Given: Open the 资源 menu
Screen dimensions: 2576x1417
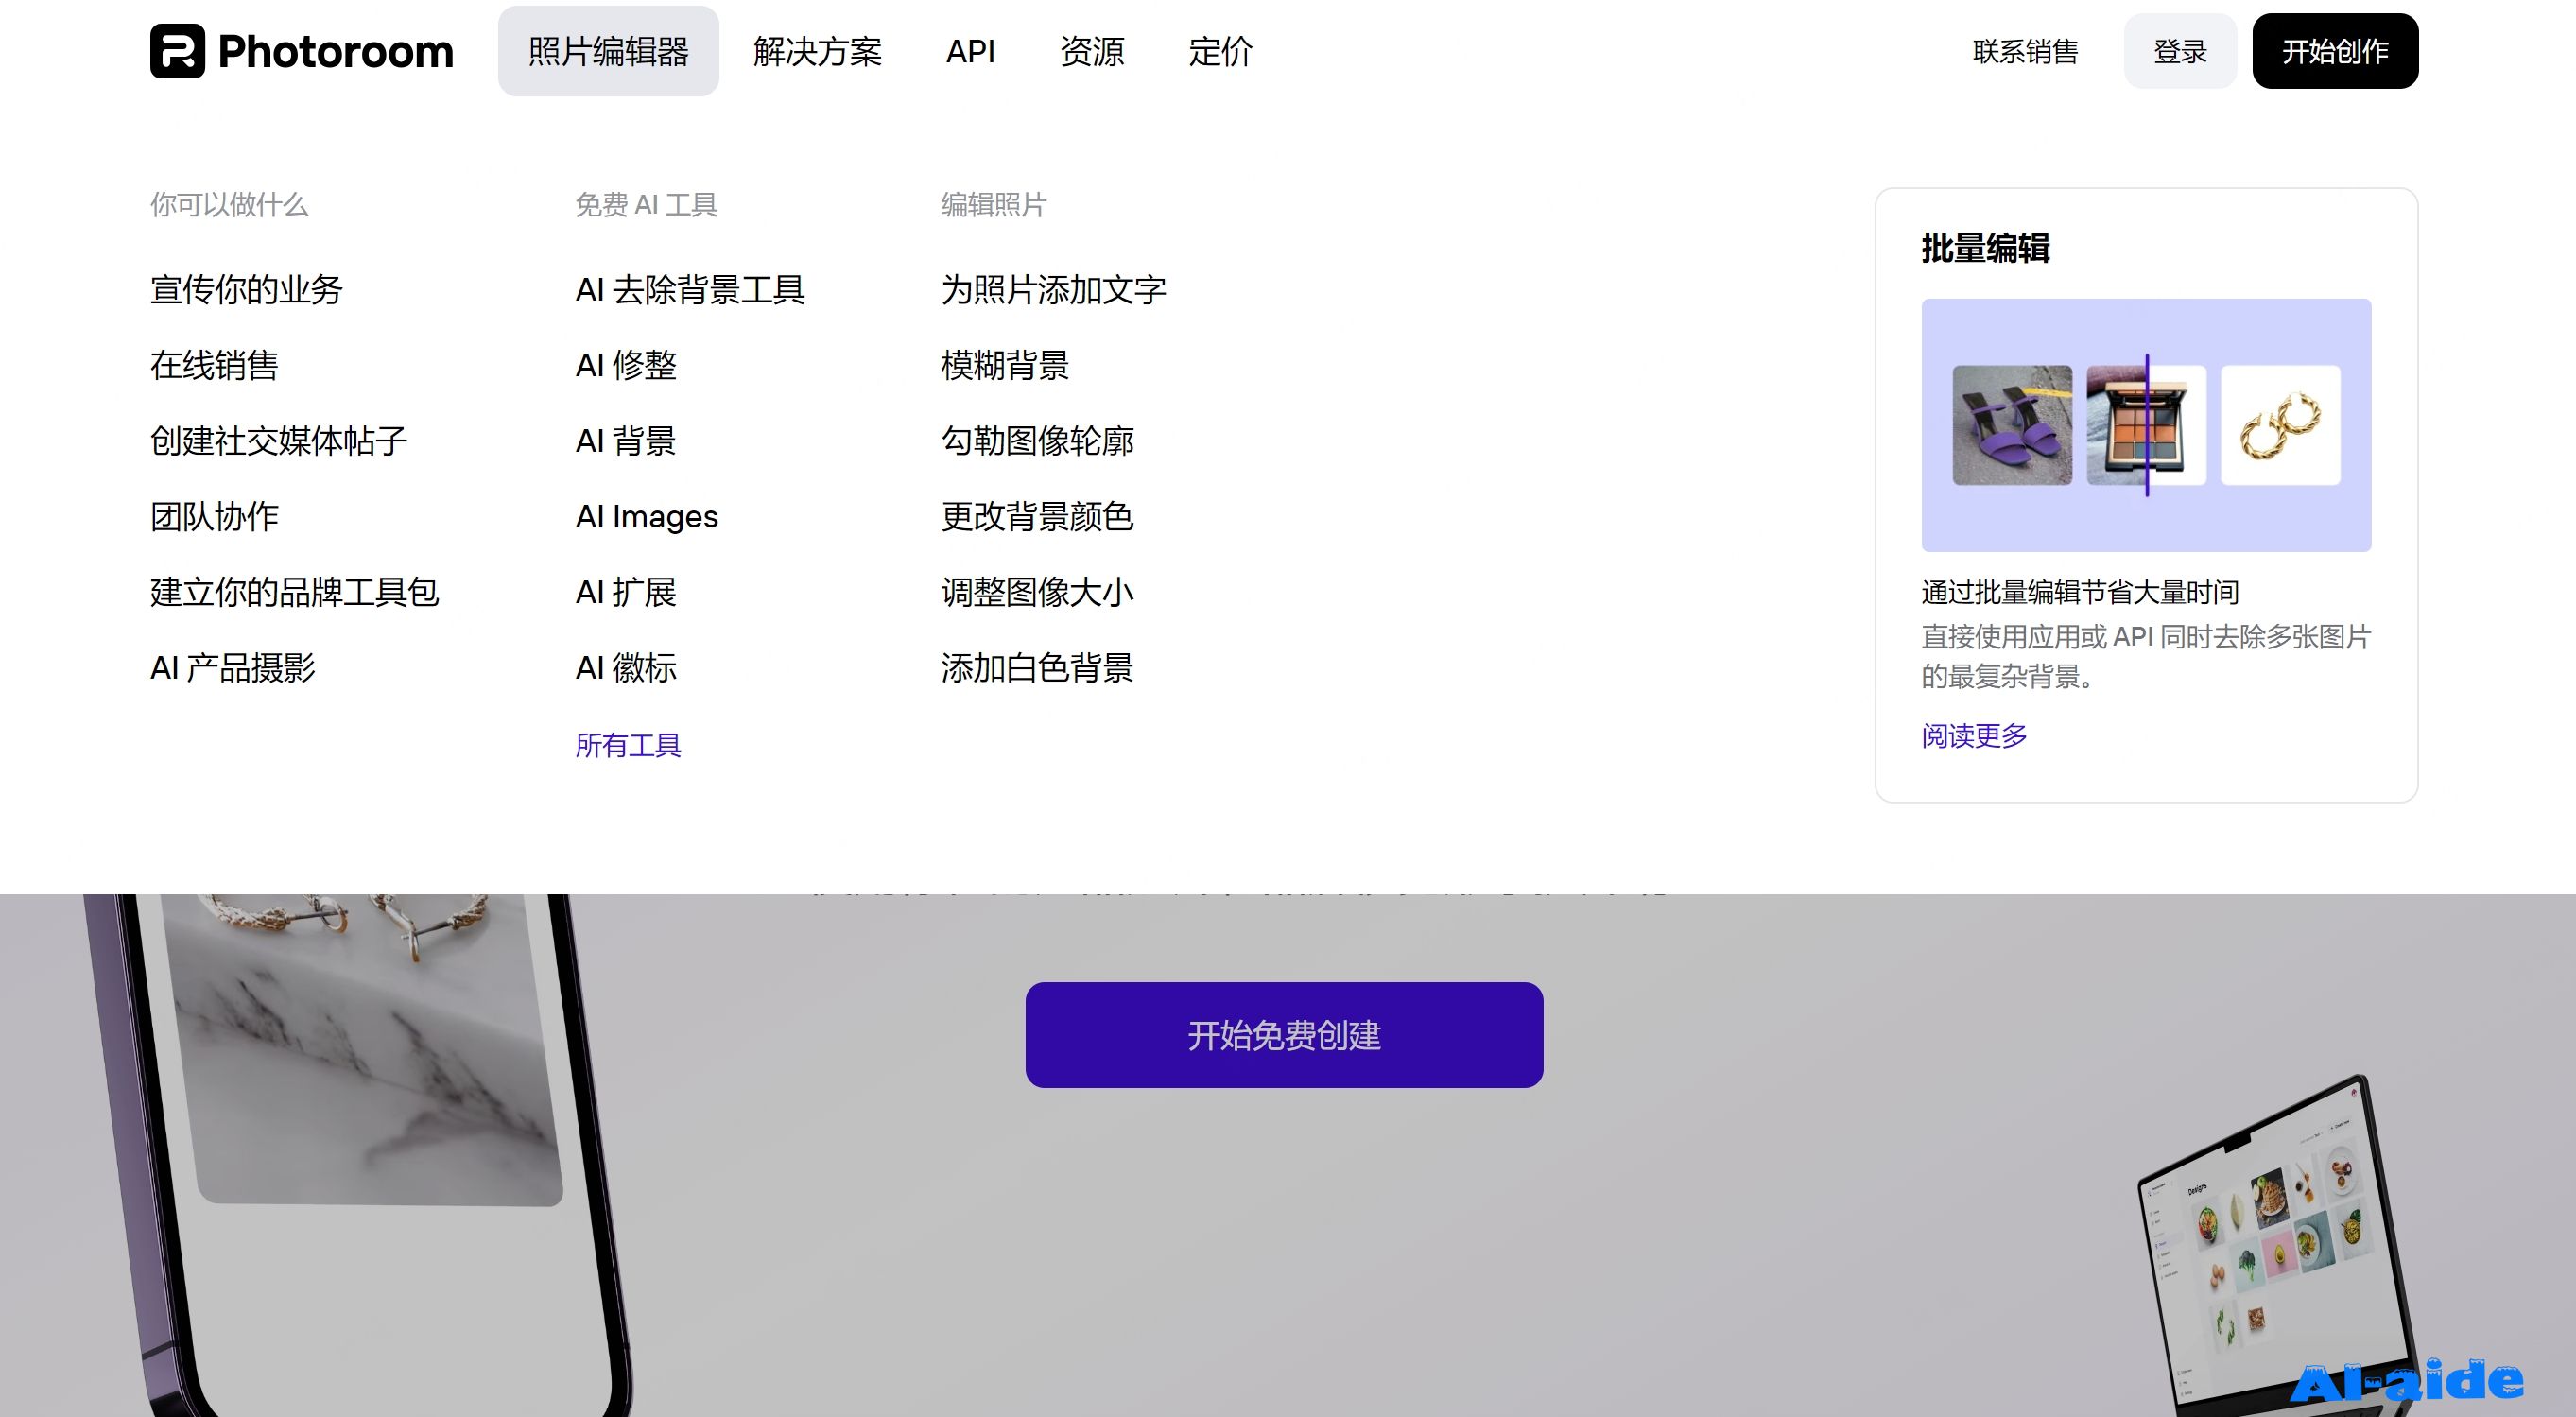Looking at the screenshot, I should click(1092, 51).
